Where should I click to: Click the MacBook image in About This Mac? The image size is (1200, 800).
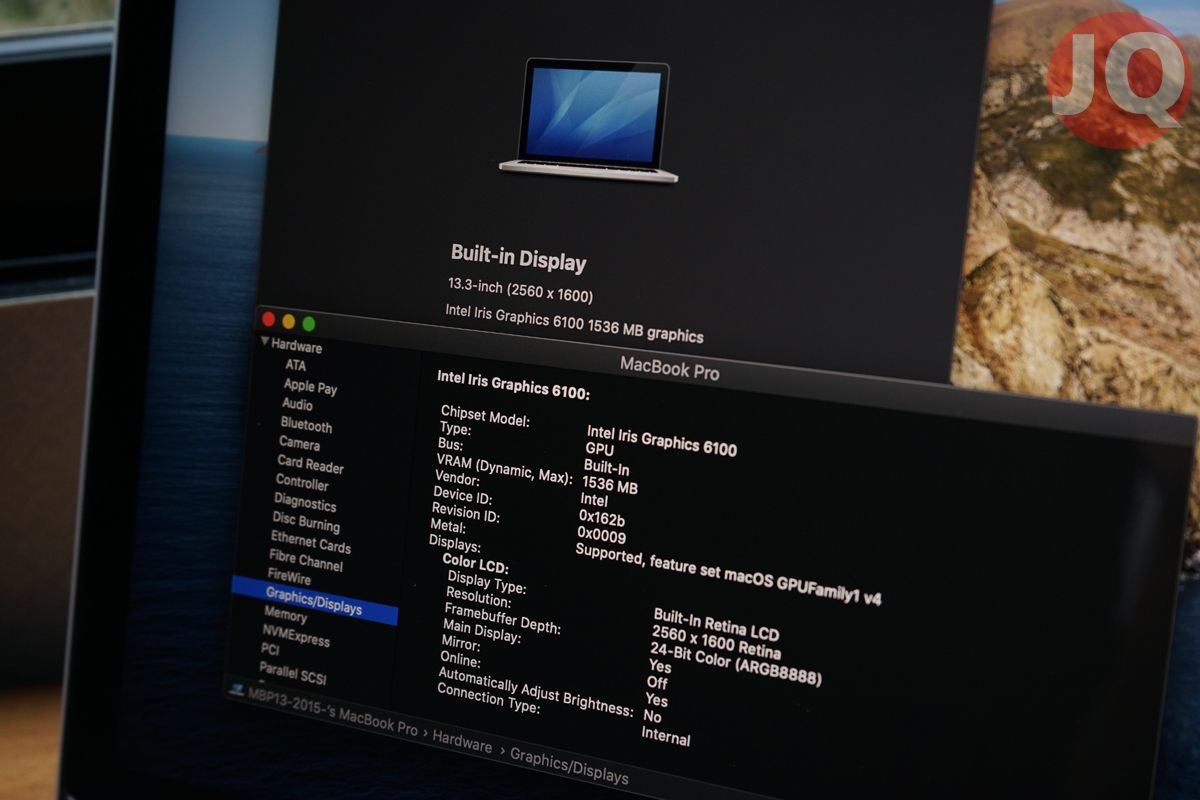(x=590, y=121)
